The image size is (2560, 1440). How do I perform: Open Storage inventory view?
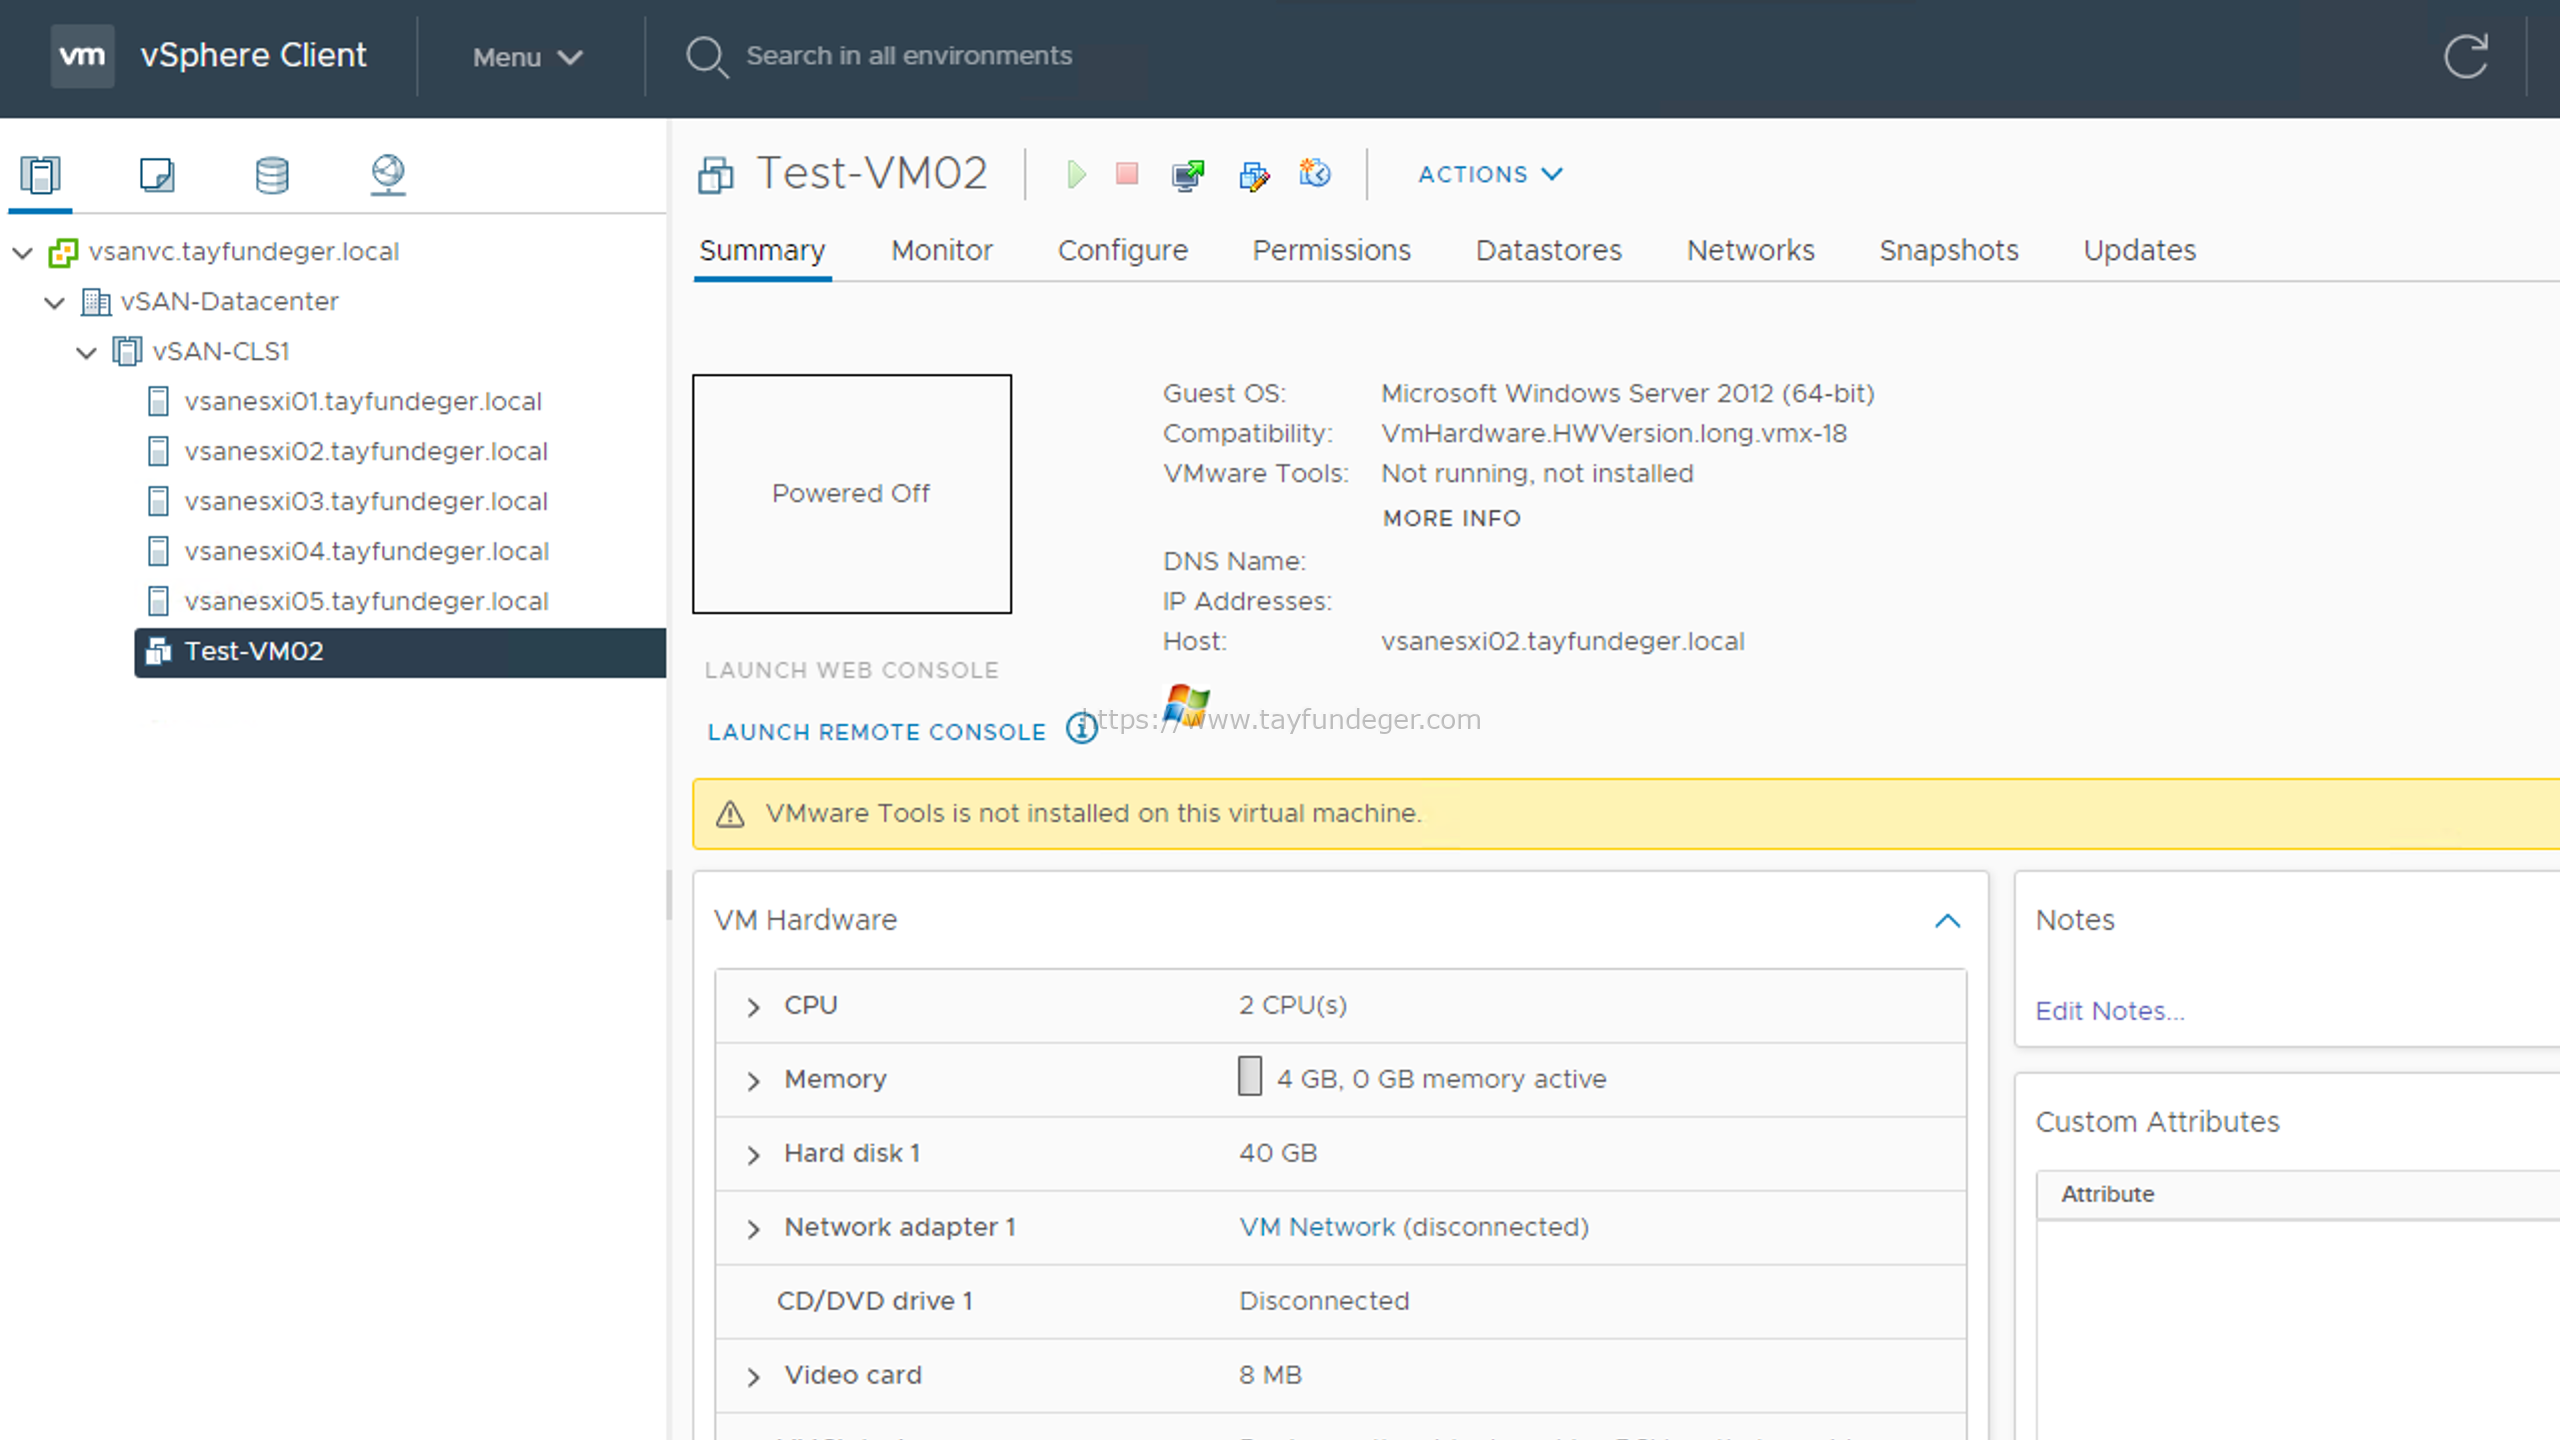point(272,175)
